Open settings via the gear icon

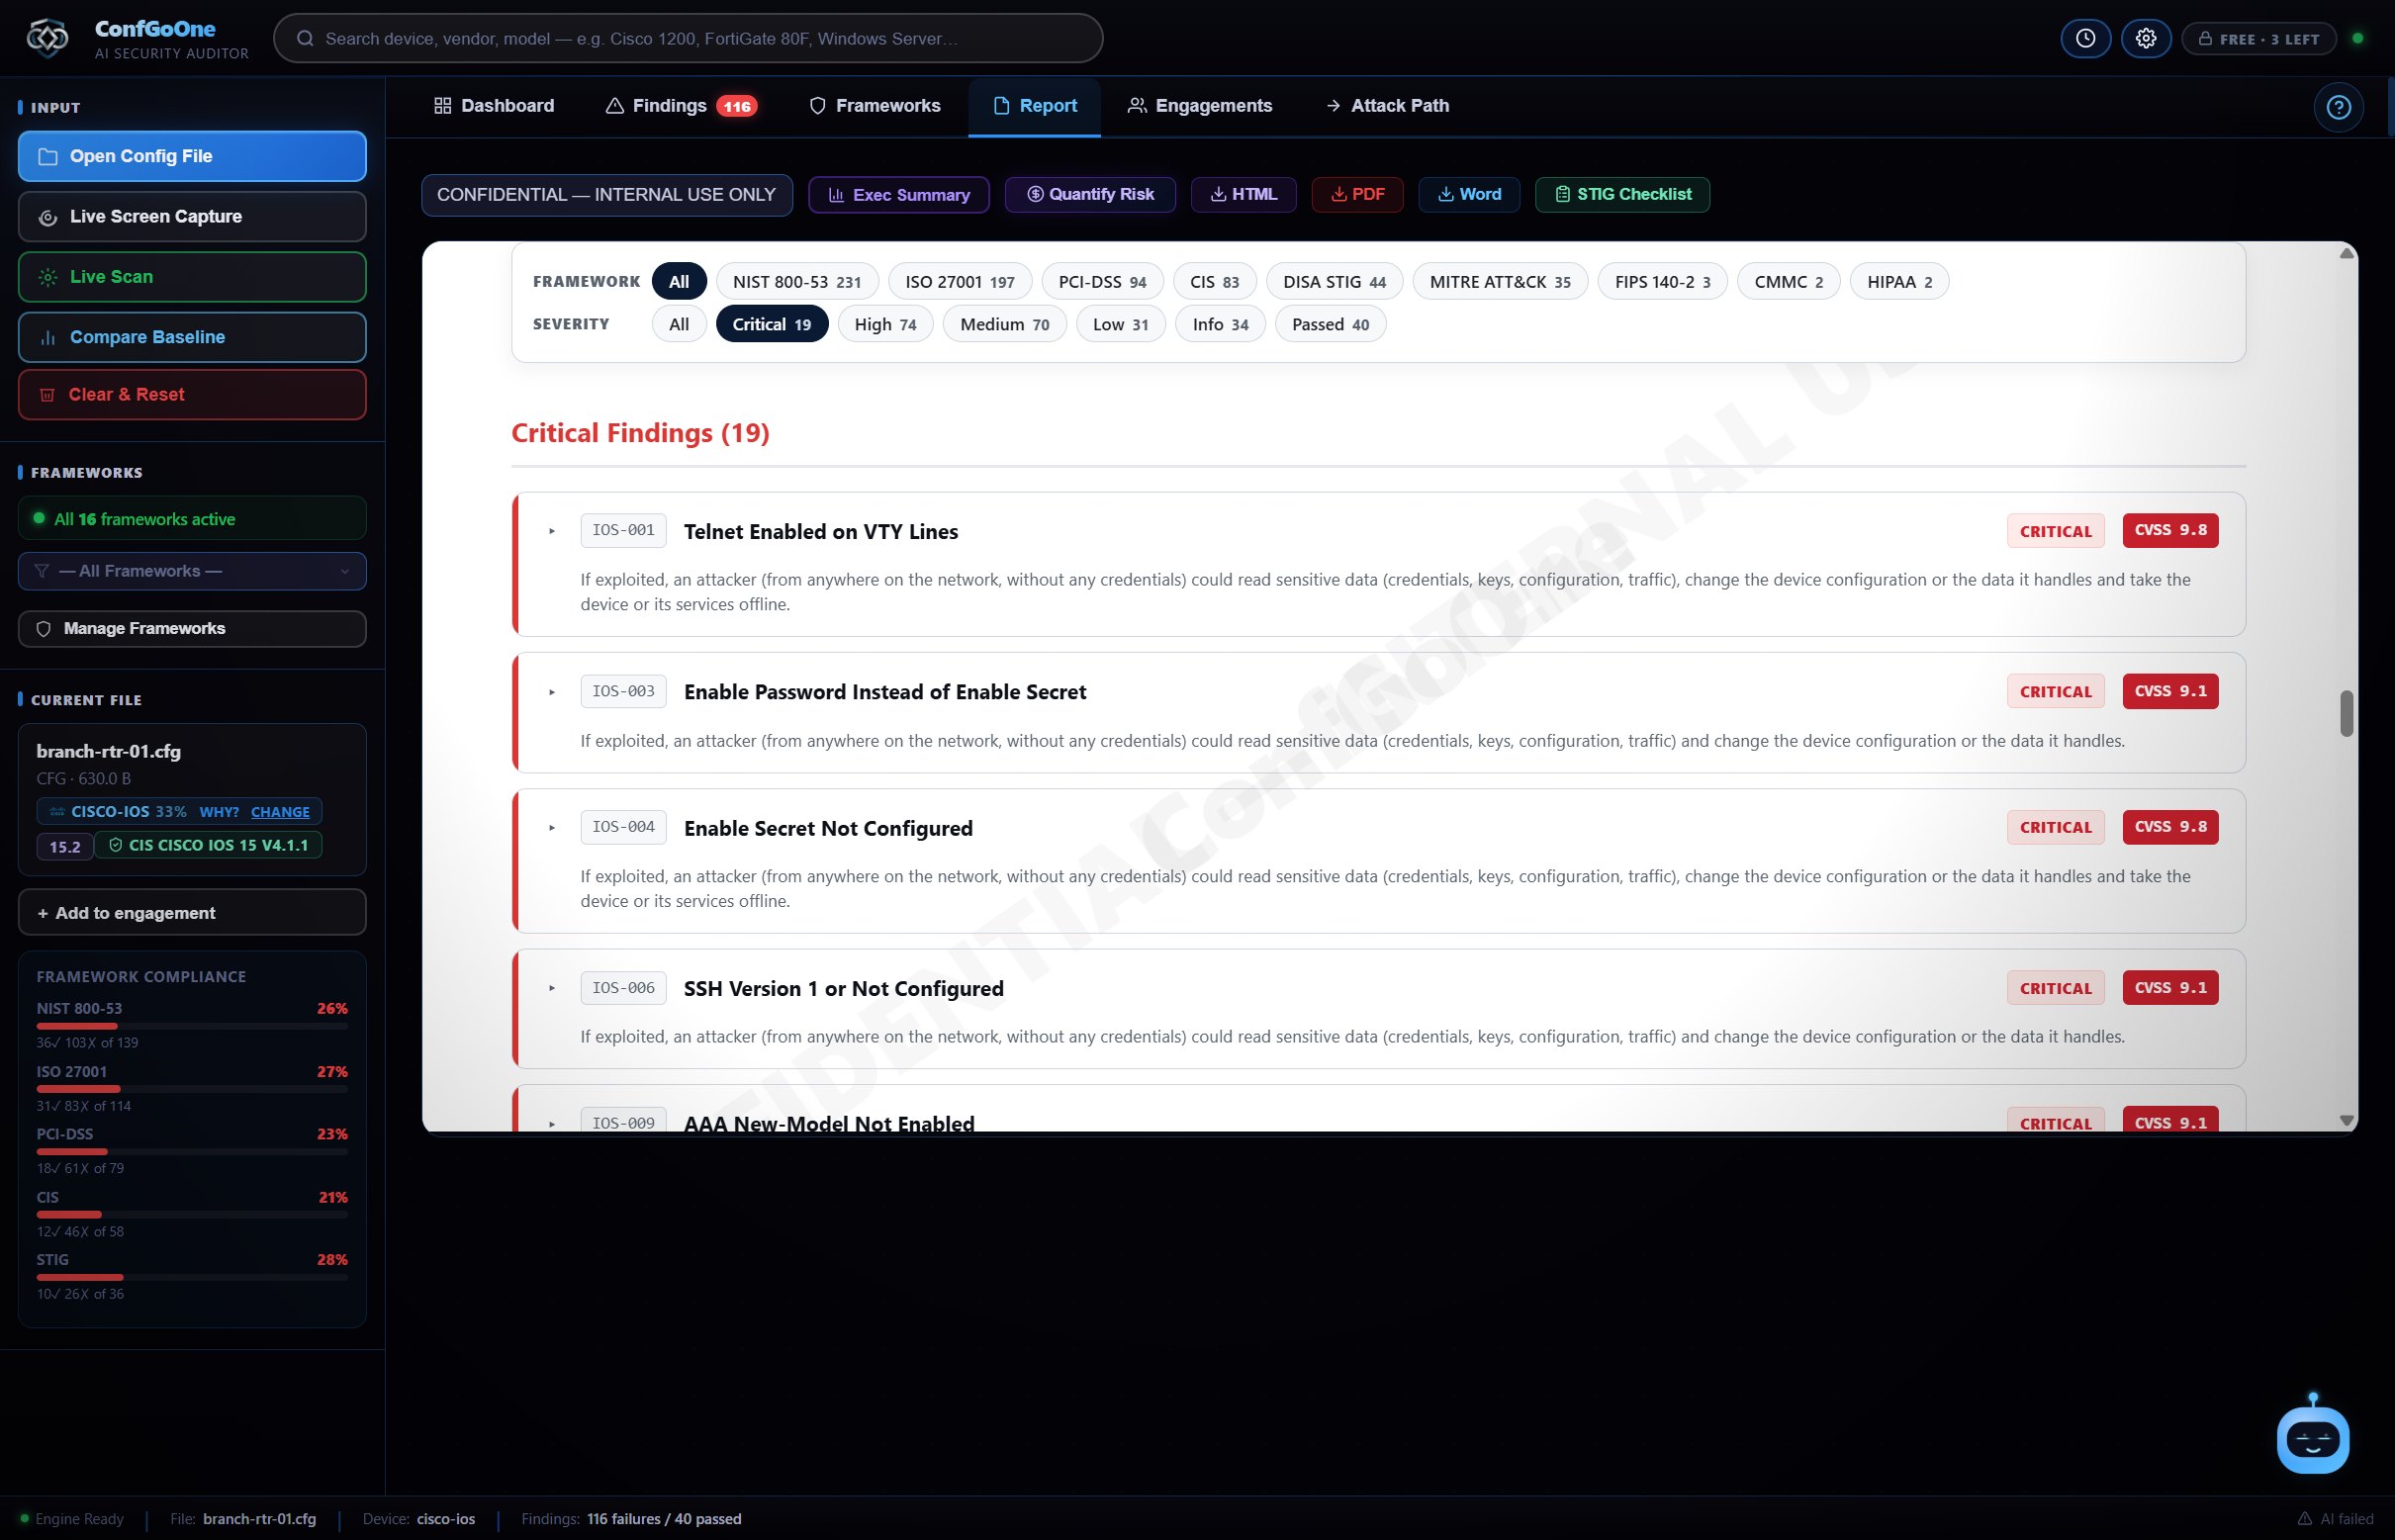[x=2146, y=38]
